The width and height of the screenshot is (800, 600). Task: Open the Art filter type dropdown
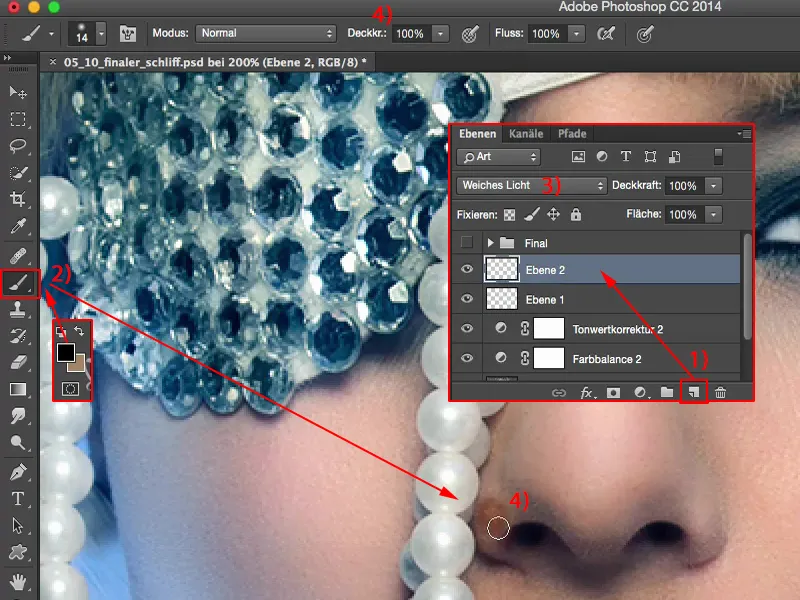pos(498,157)
